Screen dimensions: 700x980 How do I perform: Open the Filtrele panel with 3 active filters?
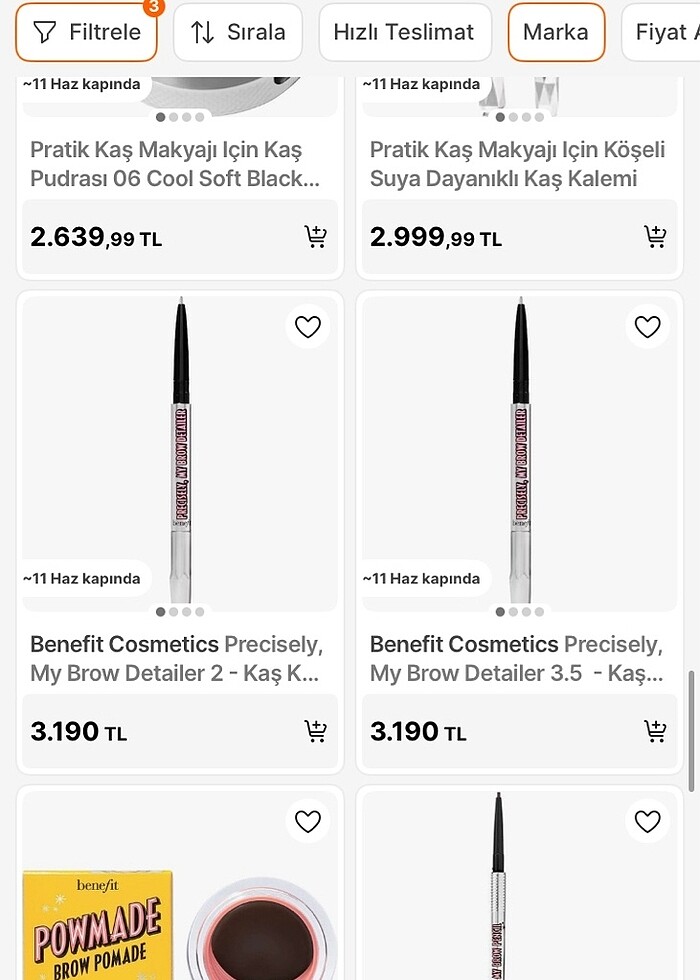pos(86,32)
